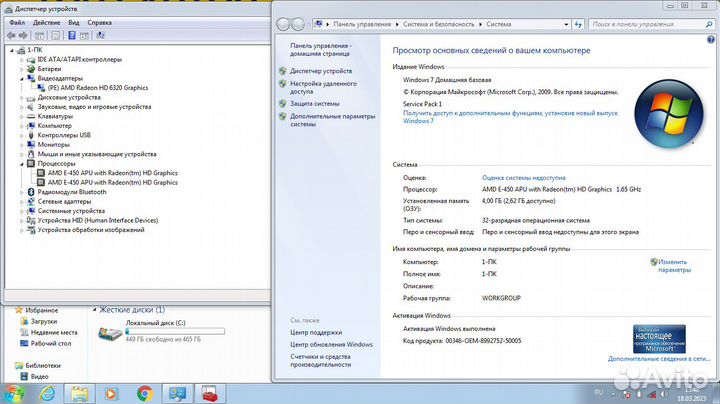
Task: Select the first AMD E-450 APU processor entry
Action: pyautogui.click(x=112, y=173)
